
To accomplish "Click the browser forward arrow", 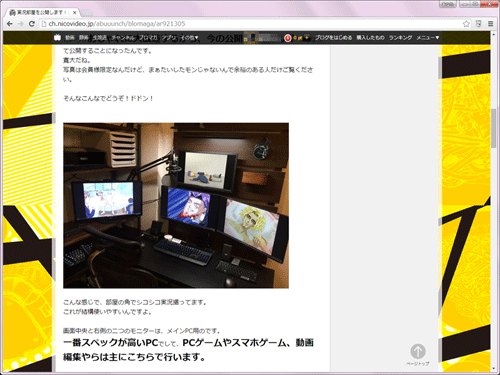I will point(21,24).
